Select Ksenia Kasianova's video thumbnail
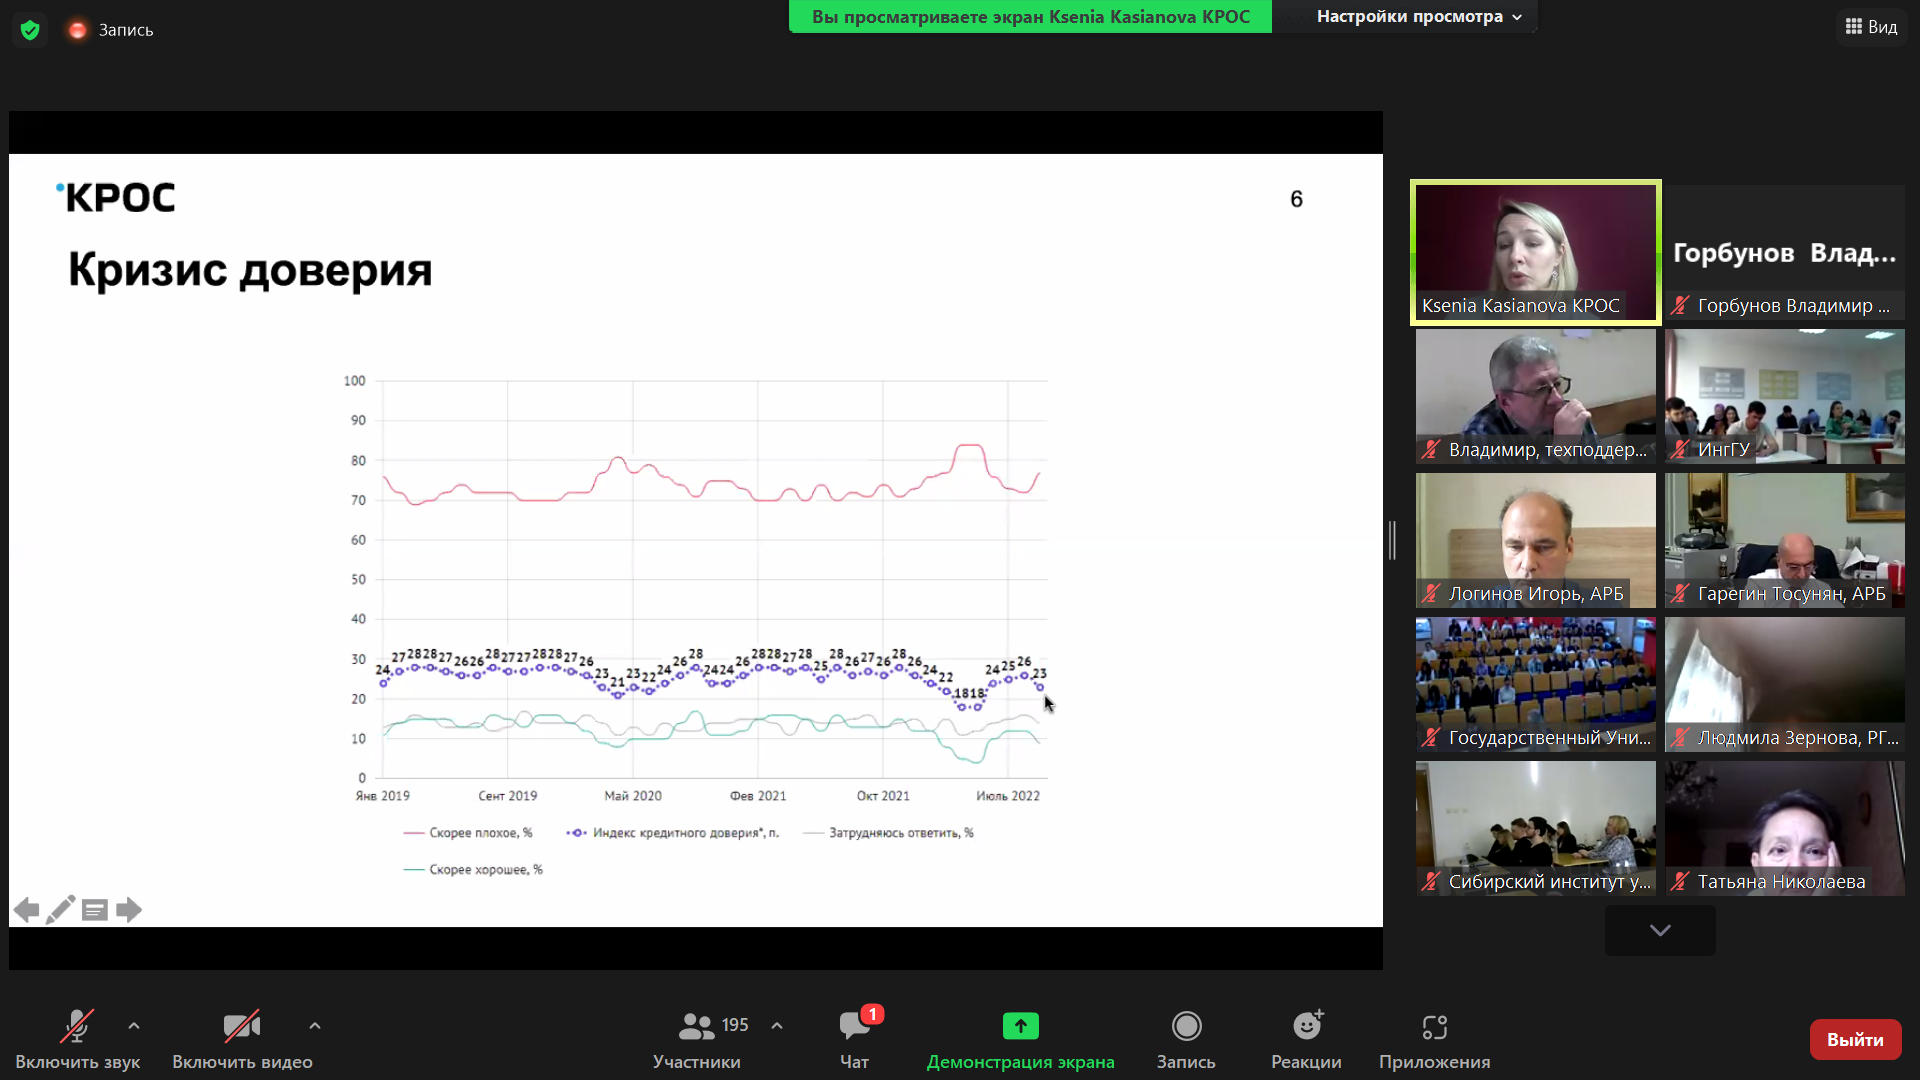Screen dimensions: 1920x1080 [1535, 252]
